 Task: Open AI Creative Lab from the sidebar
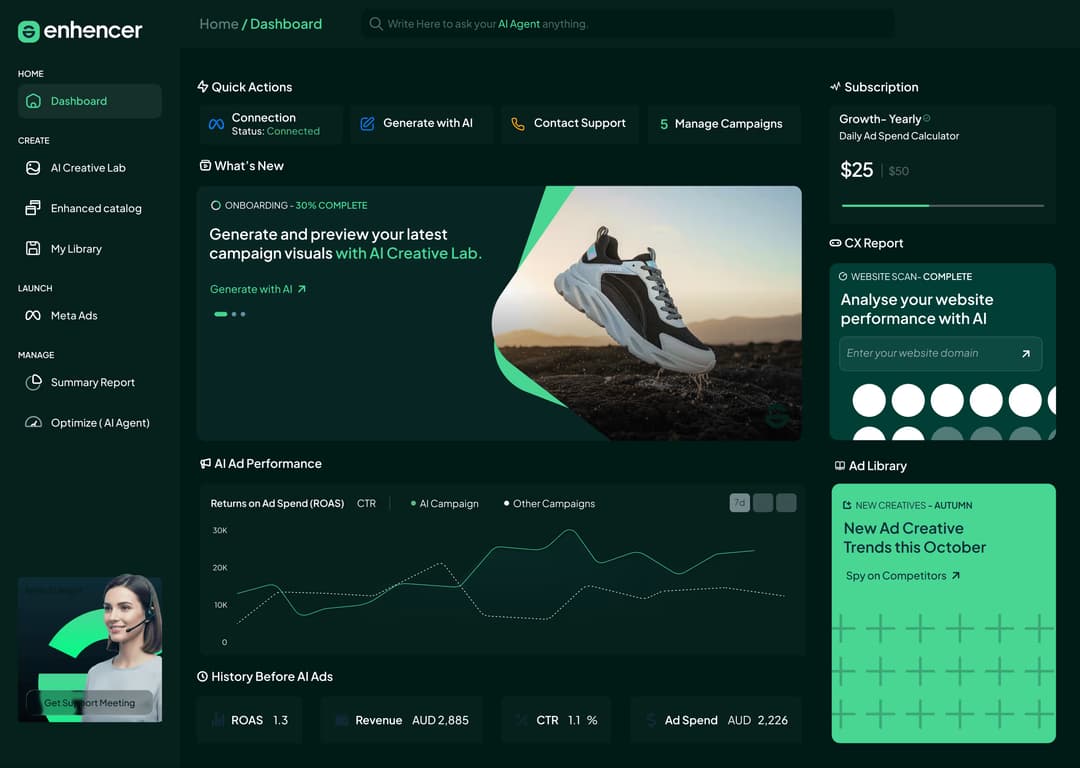pyautogui.click(x=34, y=168)
